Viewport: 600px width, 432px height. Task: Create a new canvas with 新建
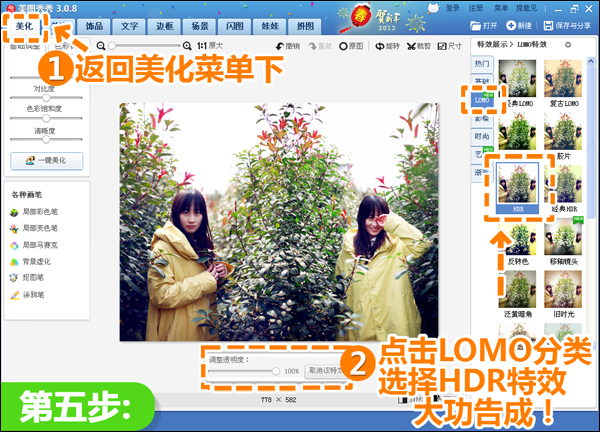tap(519, 26)
